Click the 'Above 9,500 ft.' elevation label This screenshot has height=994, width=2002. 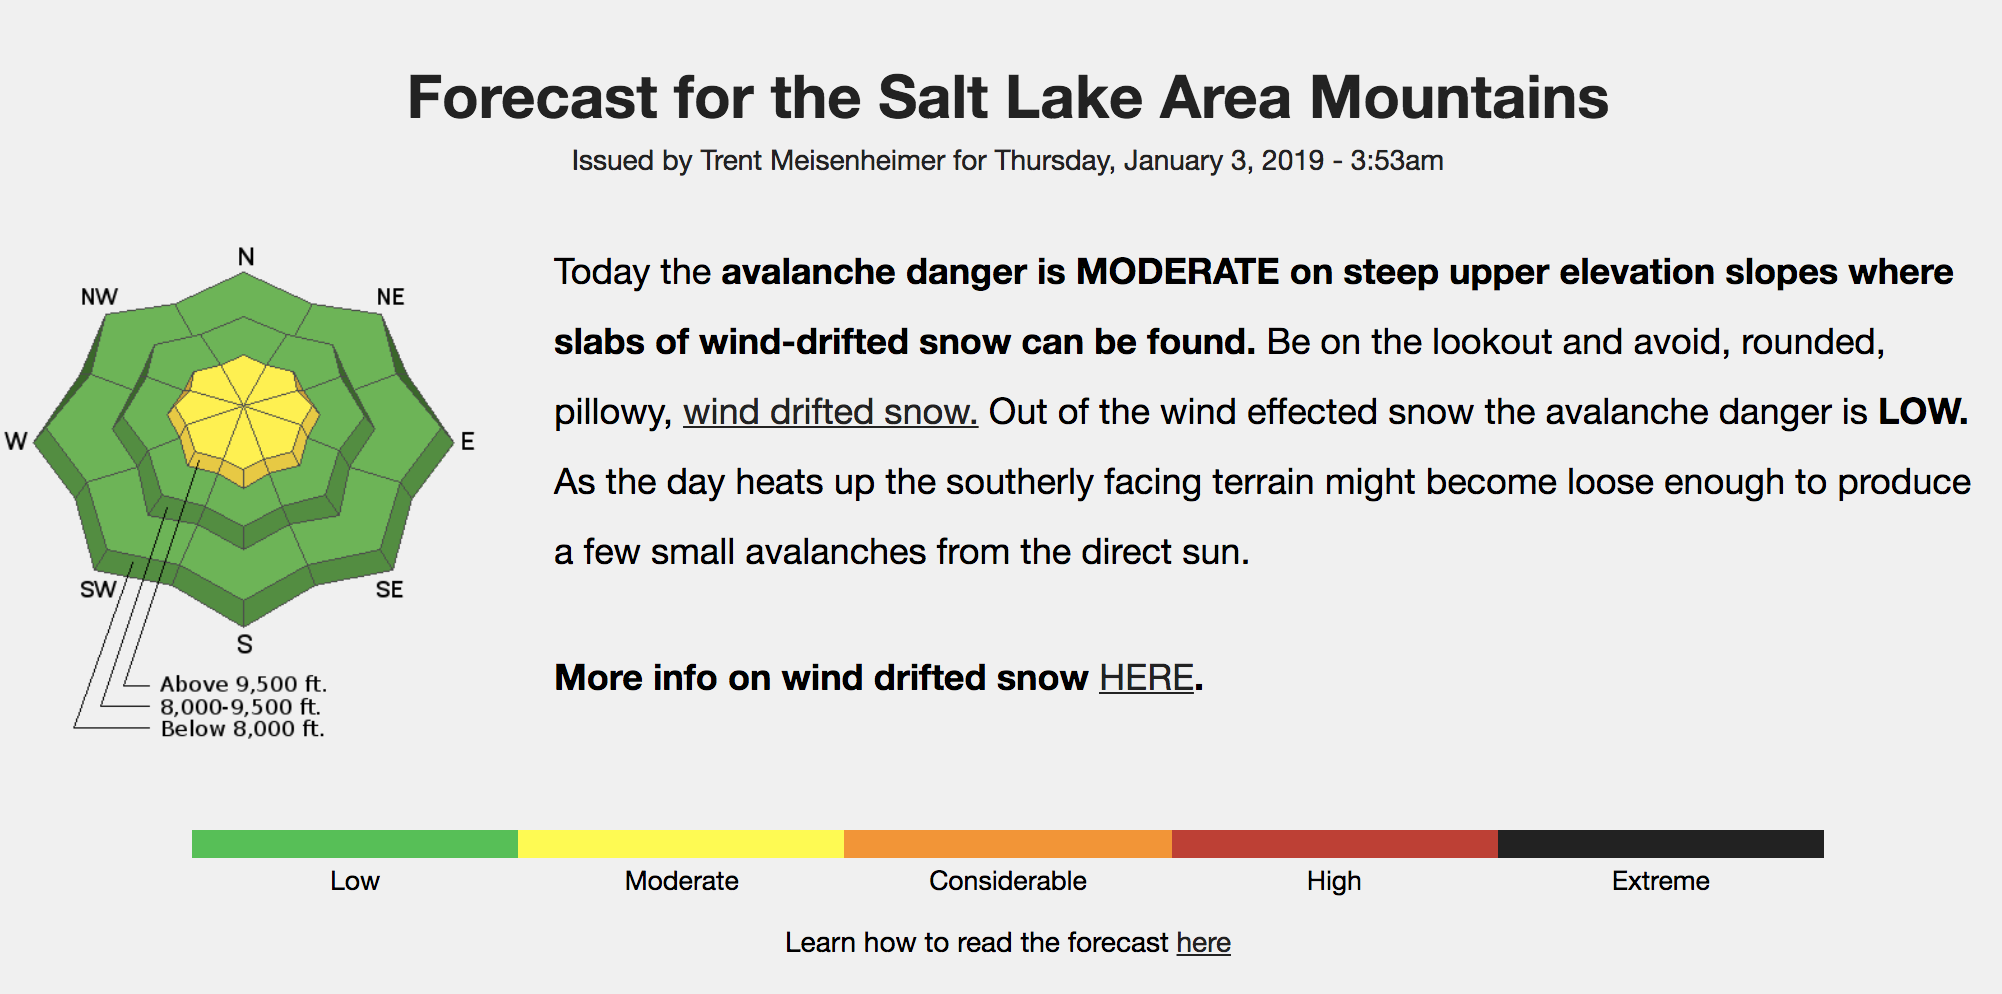[x=243, y=684]
